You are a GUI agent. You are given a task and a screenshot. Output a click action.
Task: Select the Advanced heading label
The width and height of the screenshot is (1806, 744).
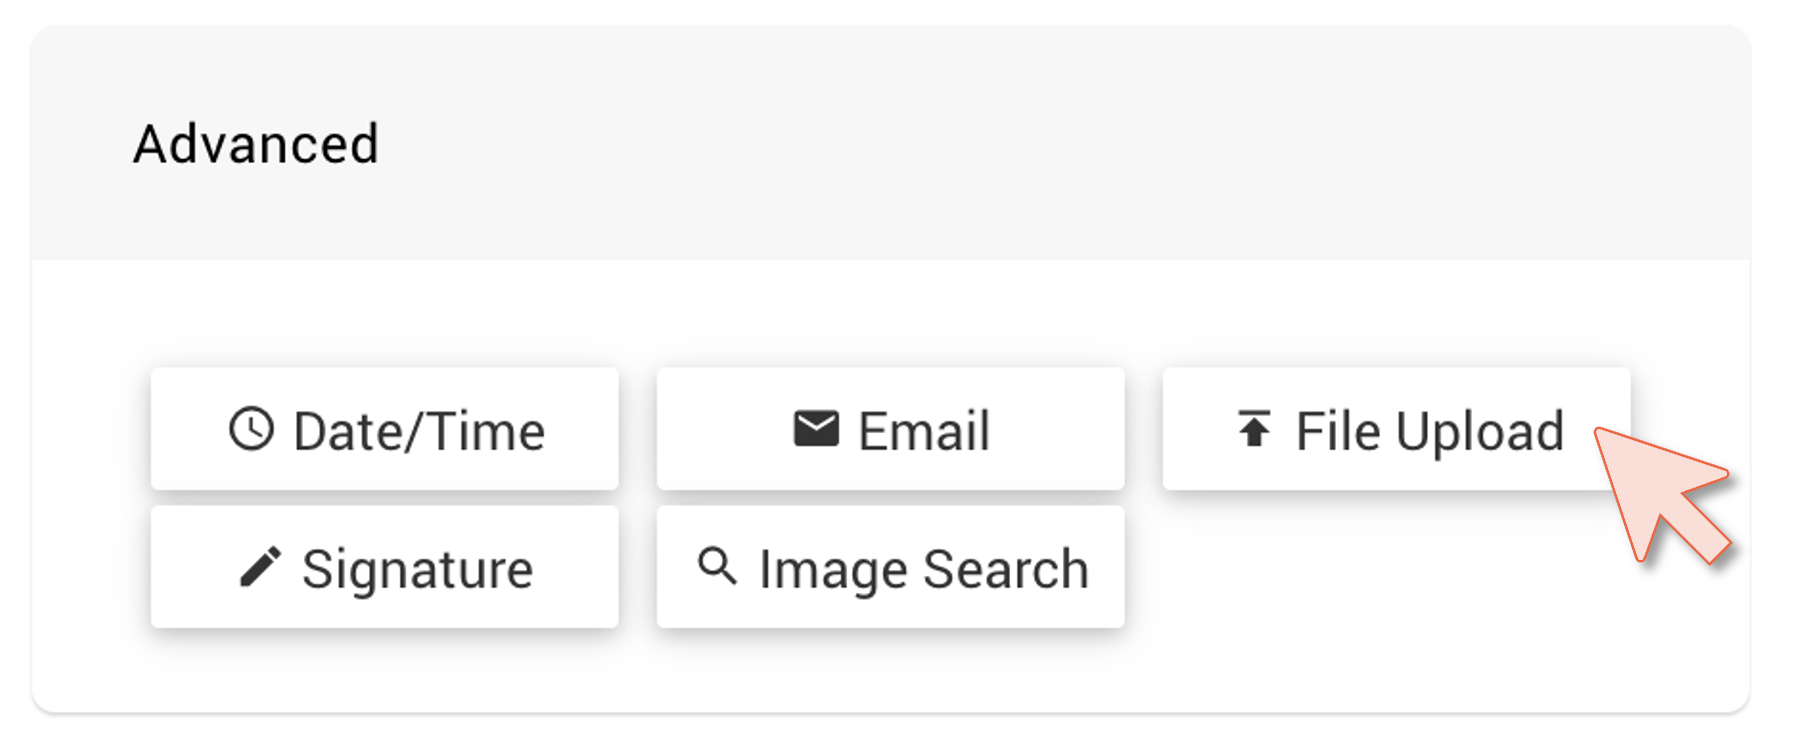[x=258, y=143]
